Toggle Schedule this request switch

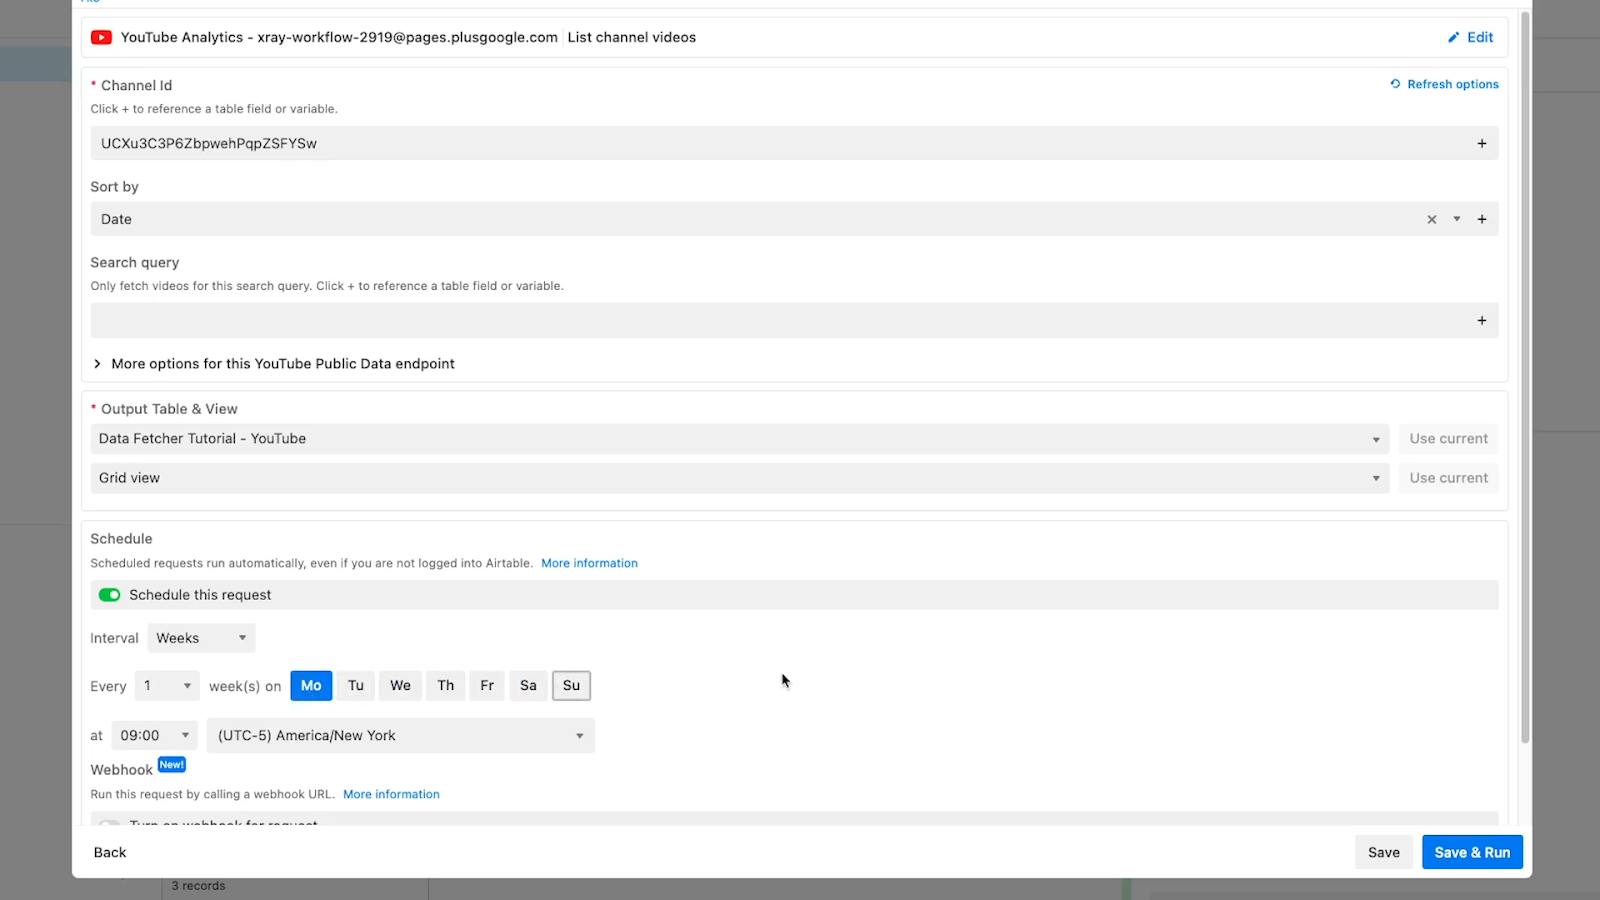(109, 595)
